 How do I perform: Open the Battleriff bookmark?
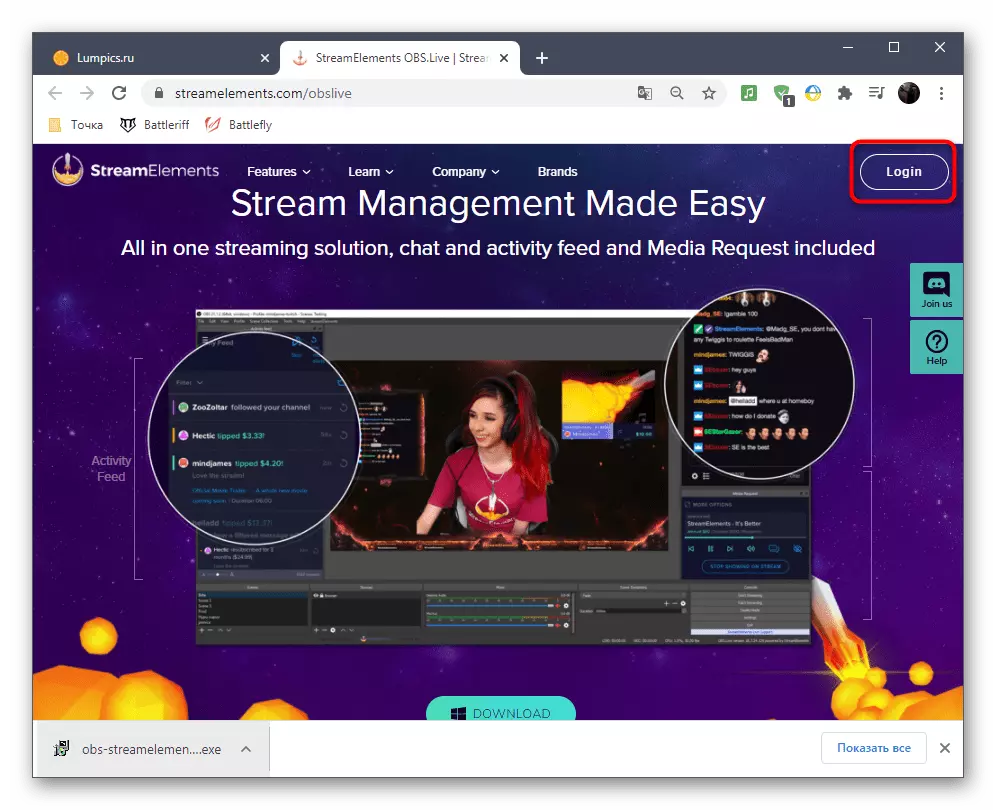click(x=154, y=125)
